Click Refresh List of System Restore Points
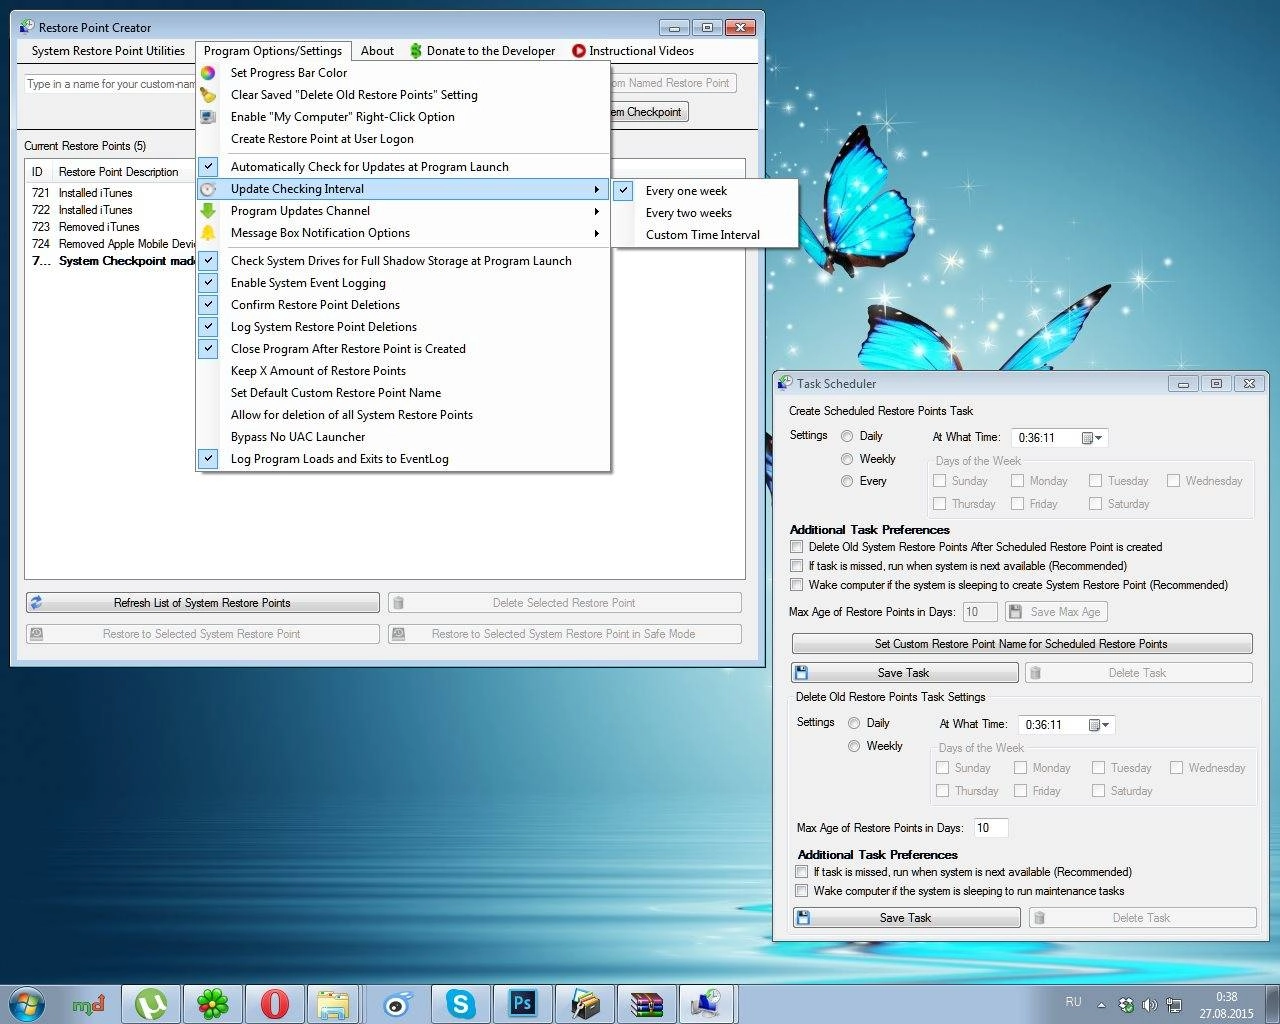The width and height of the screenshot is (1280, 1024). pos(202,603)
